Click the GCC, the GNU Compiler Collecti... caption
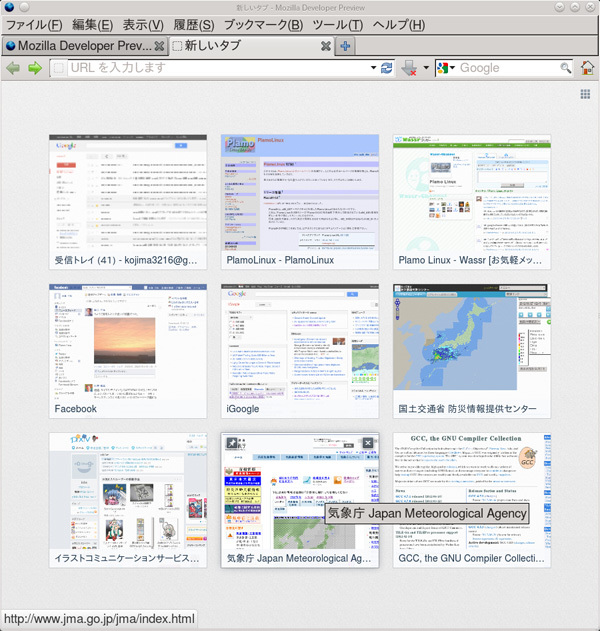The image size is (600, 631). click(471, 558)
